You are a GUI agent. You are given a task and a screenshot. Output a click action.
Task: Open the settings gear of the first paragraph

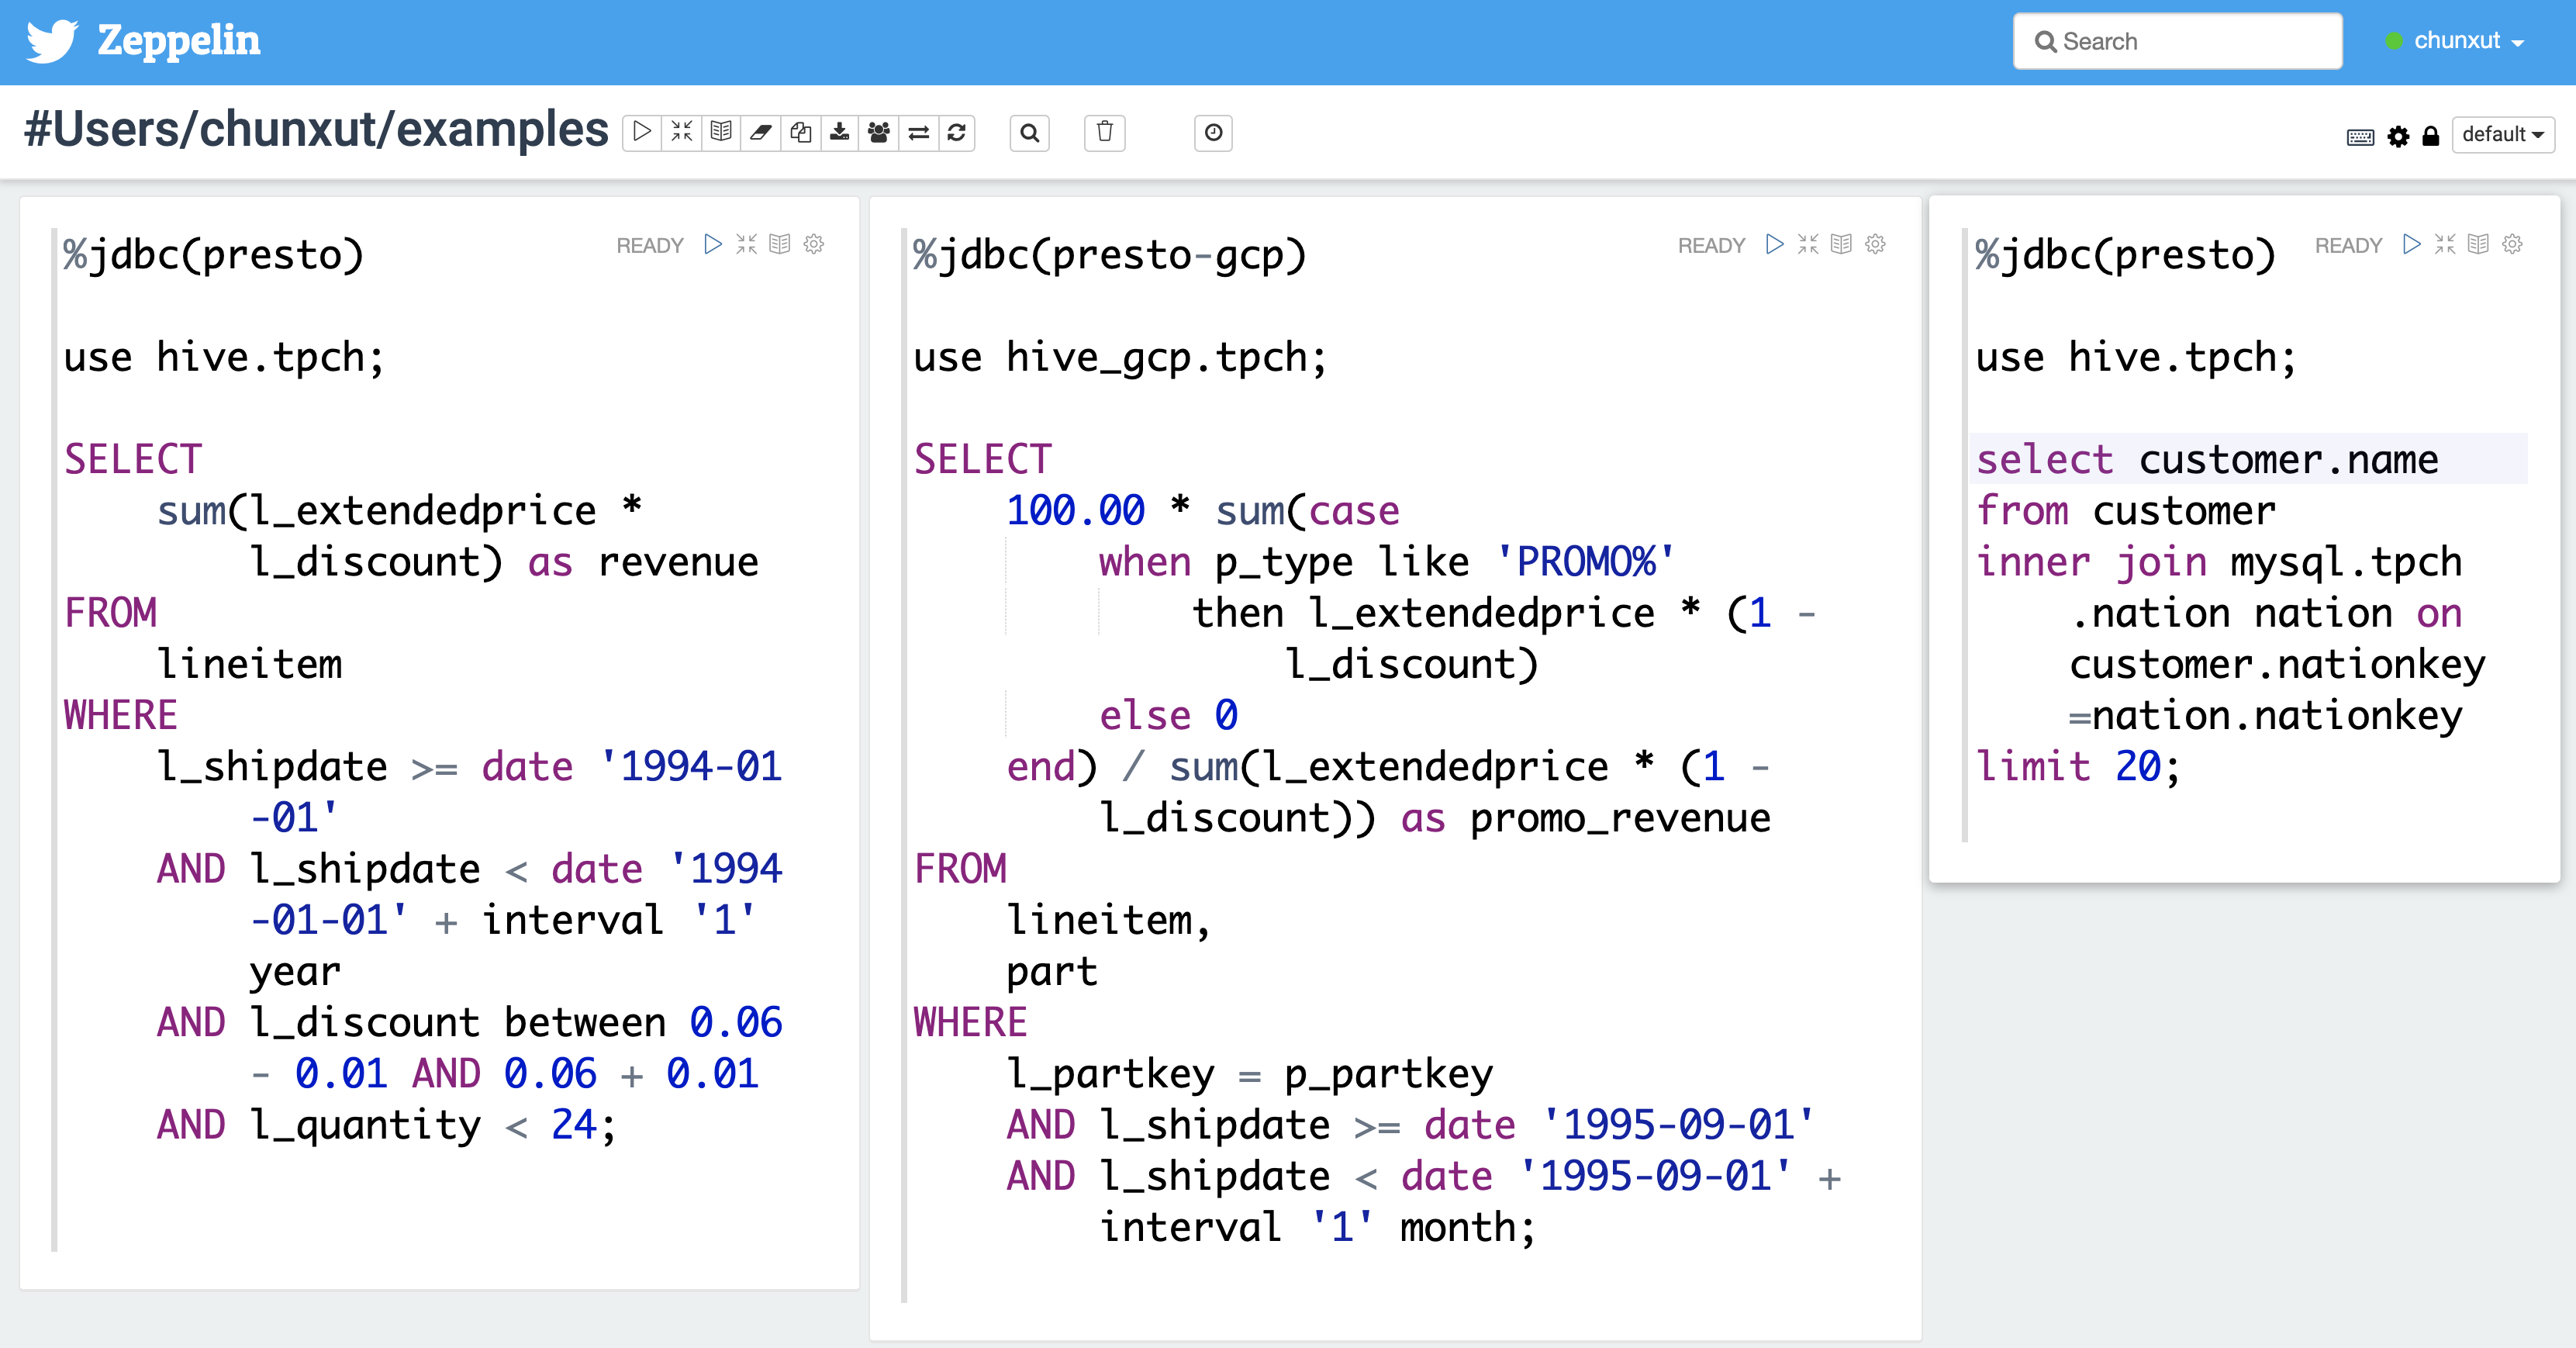814,245
